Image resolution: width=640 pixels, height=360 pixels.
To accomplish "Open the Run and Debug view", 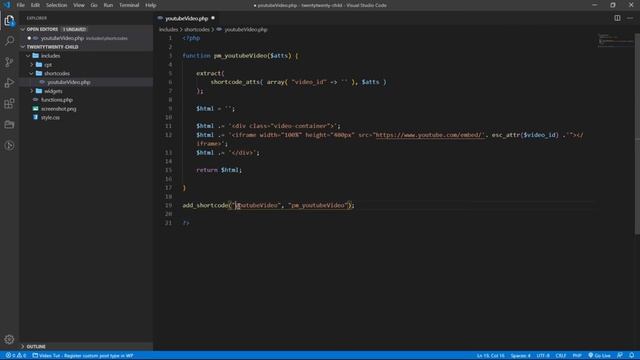I will tap(9, 82).
